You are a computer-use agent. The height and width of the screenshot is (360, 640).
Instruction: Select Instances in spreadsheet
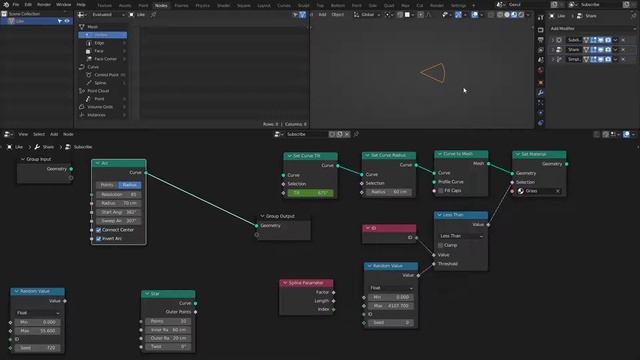click(x=103, y=115)
